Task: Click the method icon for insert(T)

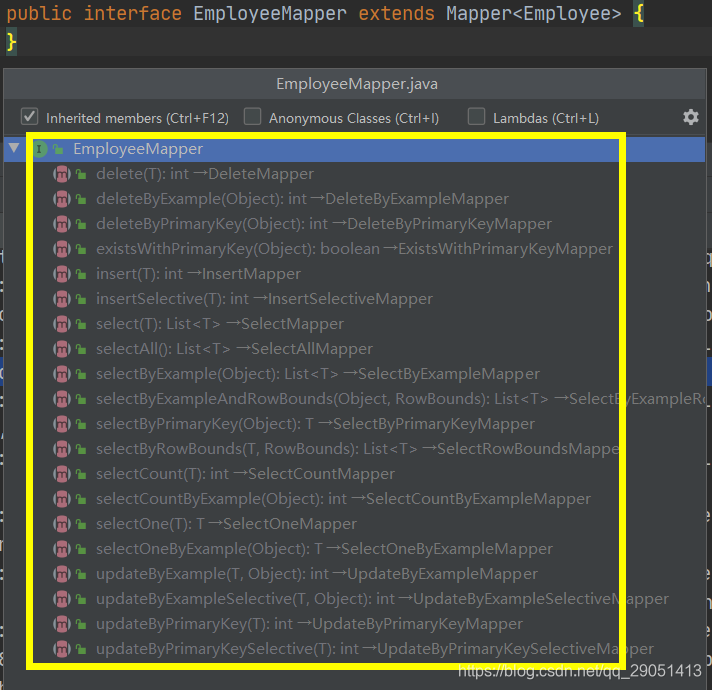Action: click(62, 274)
